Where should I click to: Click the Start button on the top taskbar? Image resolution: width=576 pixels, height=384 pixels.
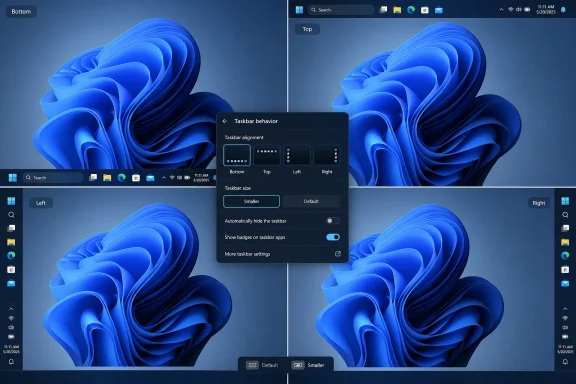point(299,10)
